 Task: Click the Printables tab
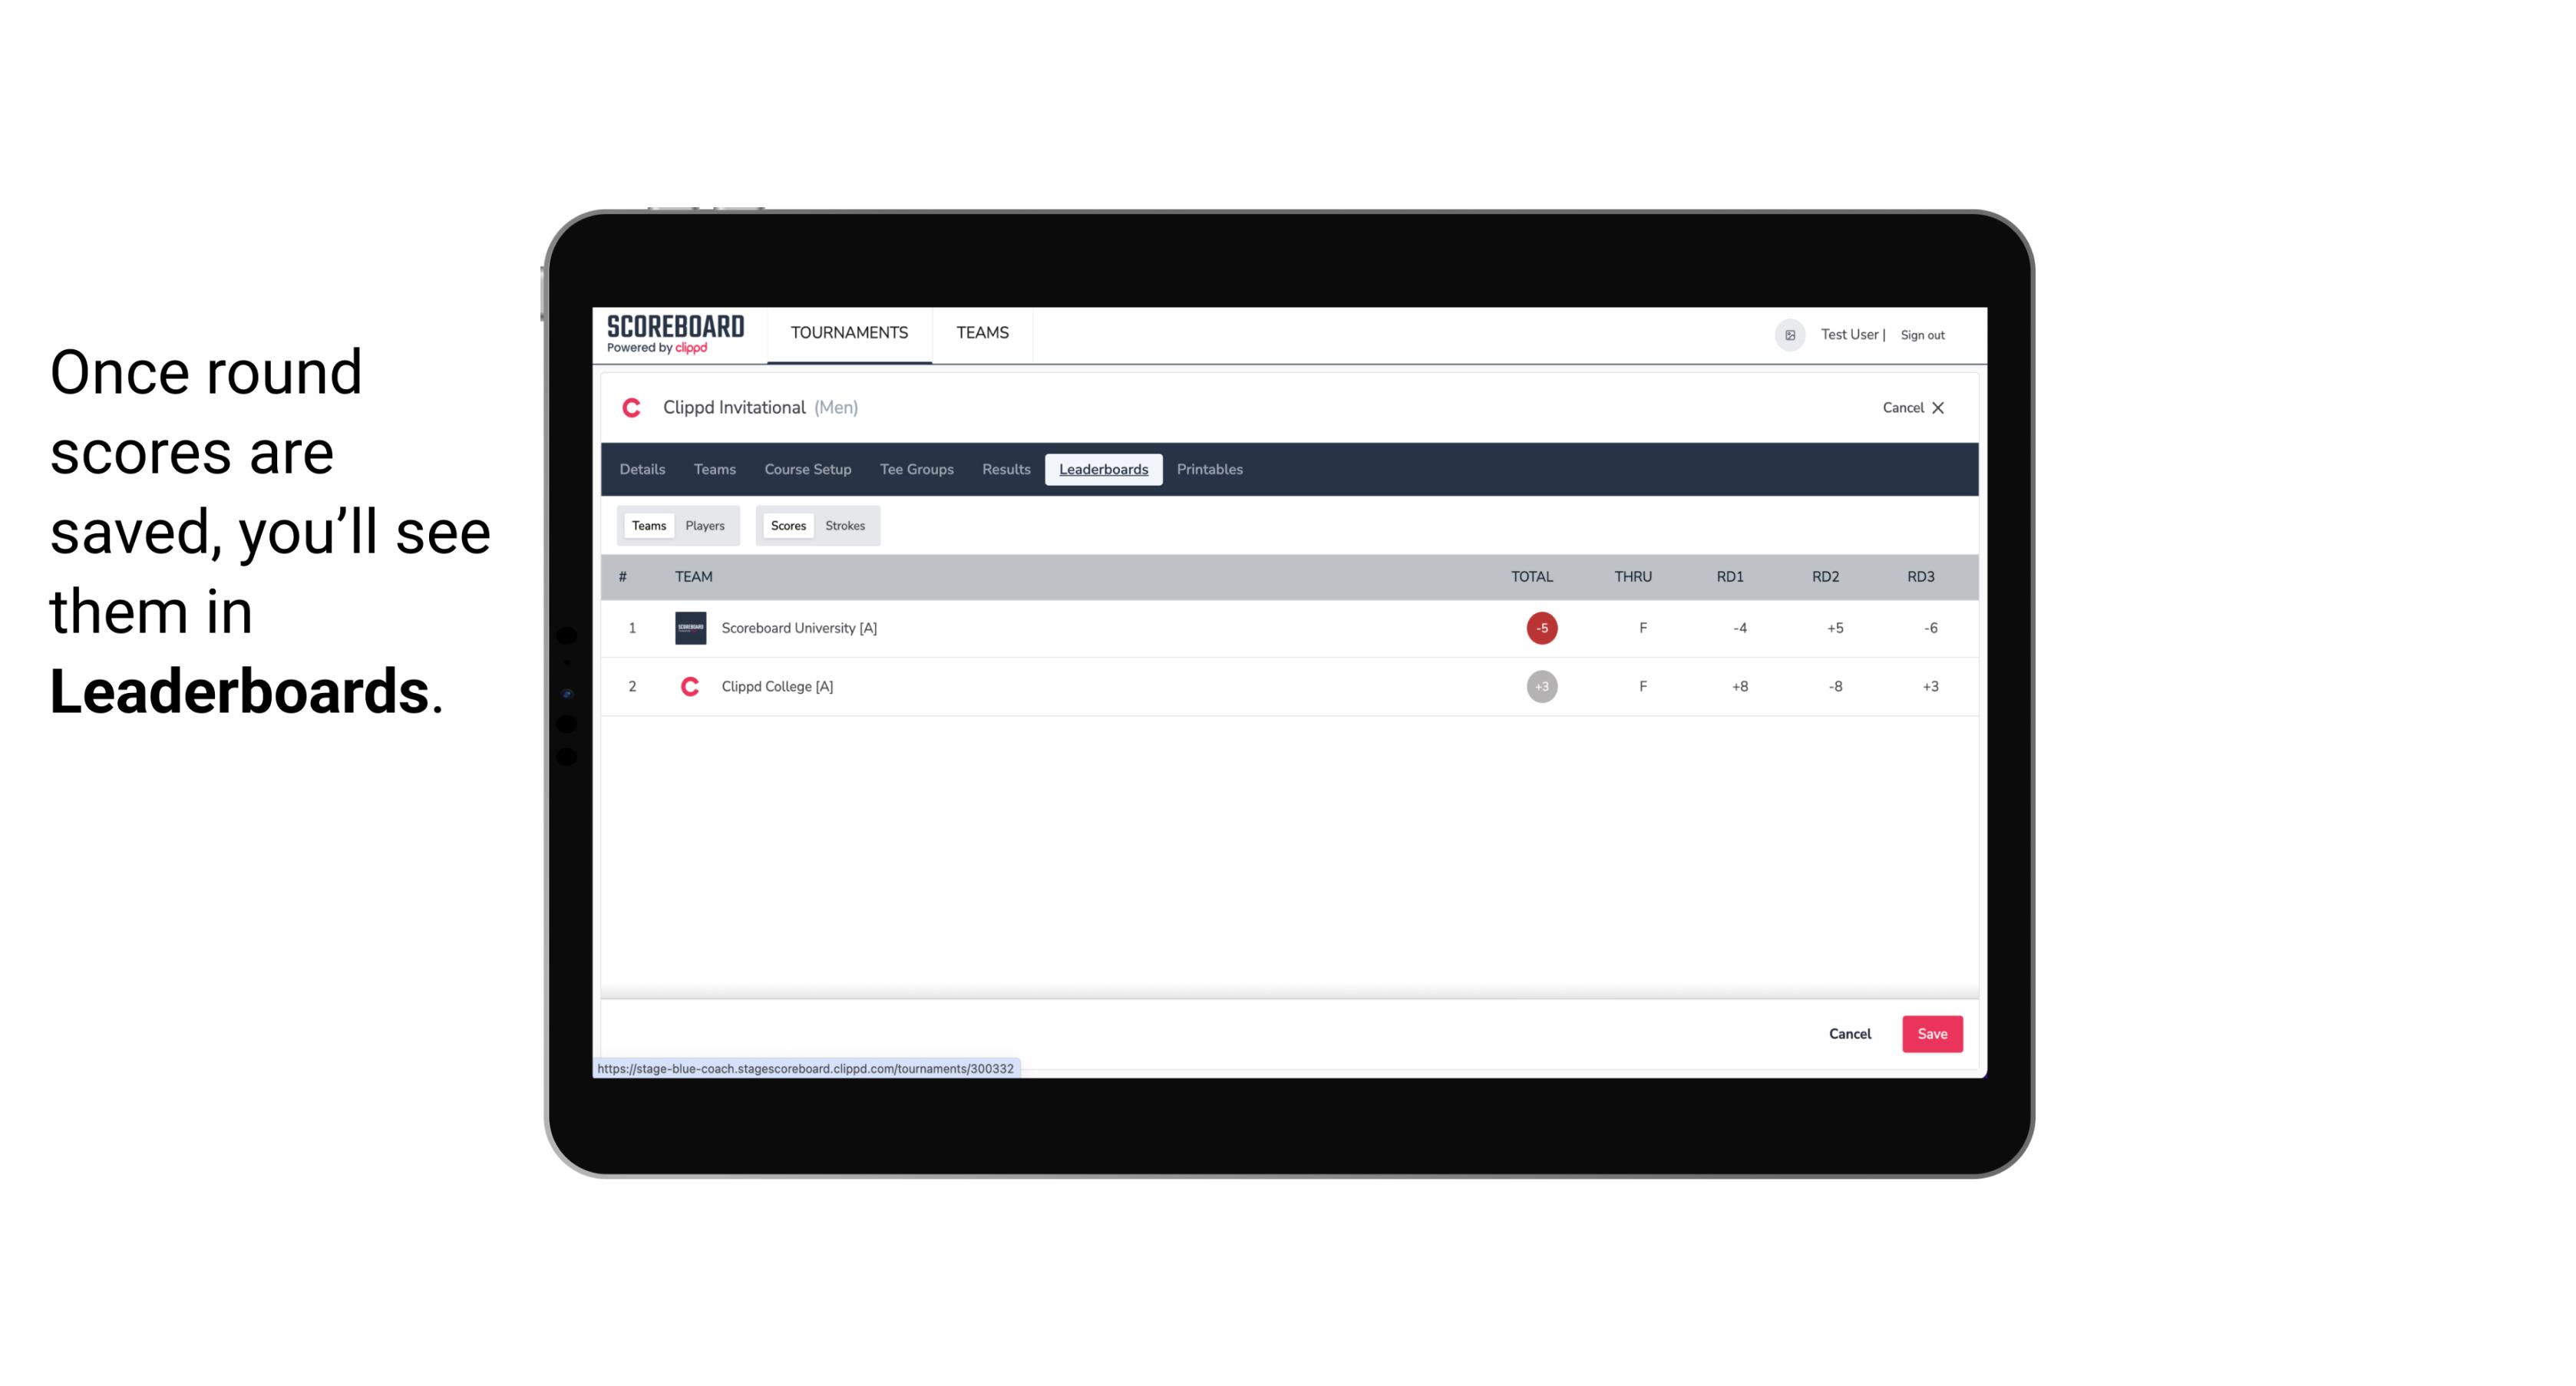pyautogui.click(x=1210, y=470)
